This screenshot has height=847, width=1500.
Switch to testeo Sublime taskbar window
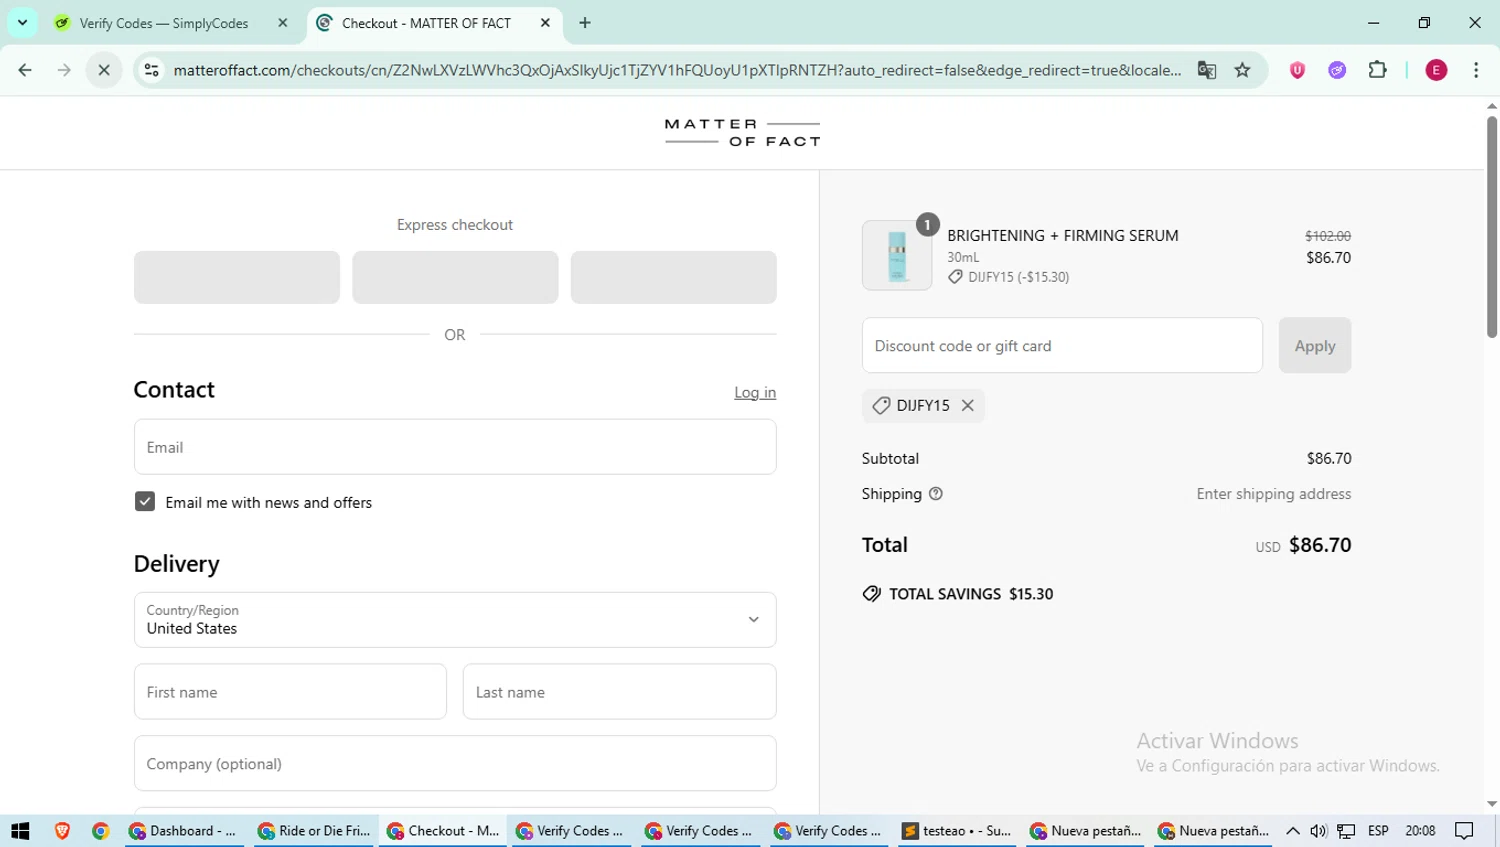pos(957,830)
